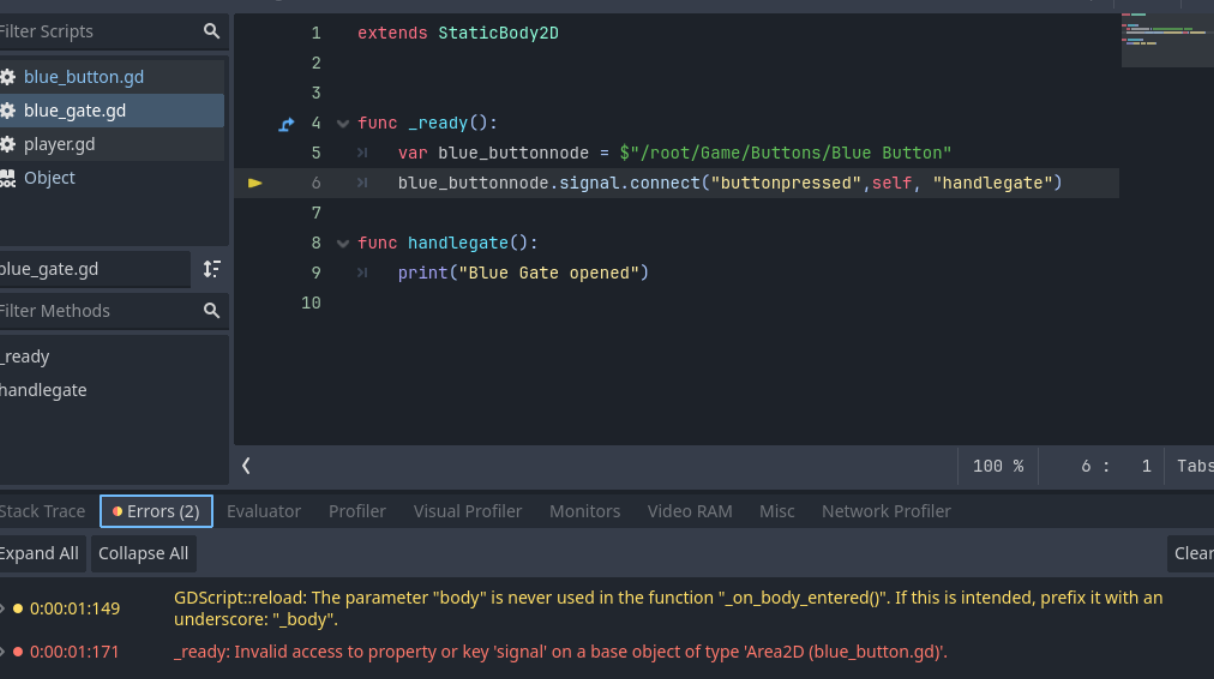Switch to the Profiler tab

pyautogui.click(x=357, y=511)
